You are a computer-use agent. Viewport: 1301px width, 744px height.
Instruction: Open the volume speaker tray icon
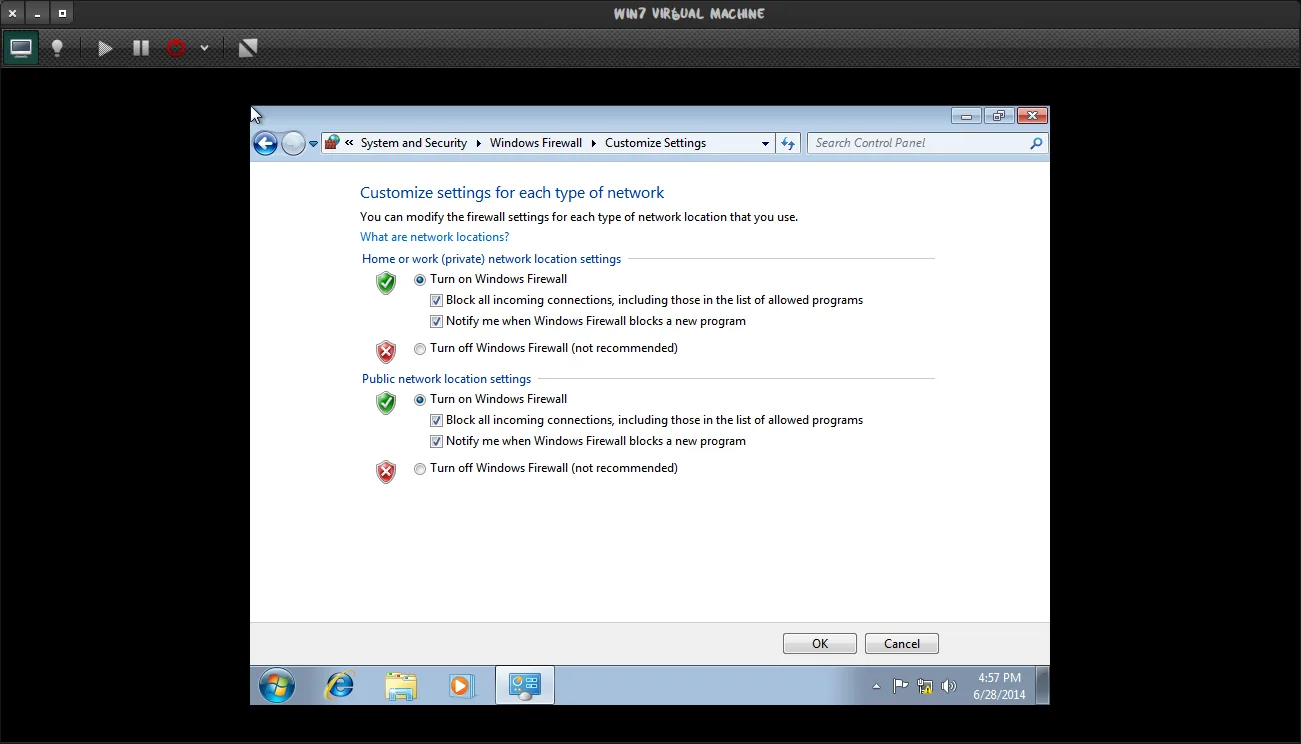(949, 686)
